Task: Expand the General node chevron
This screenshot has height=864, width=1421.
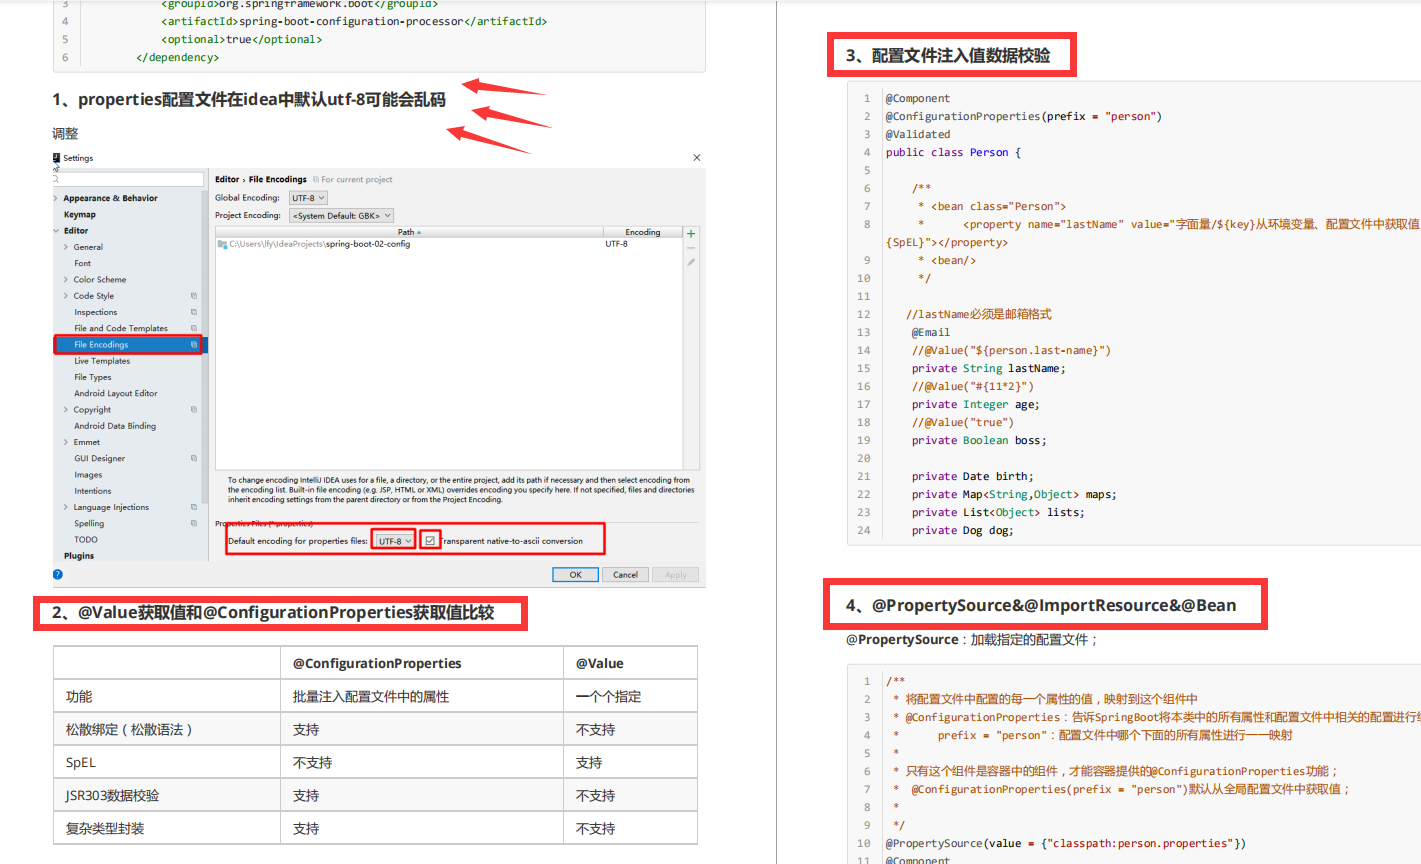Action: click(x=66, y=247)
